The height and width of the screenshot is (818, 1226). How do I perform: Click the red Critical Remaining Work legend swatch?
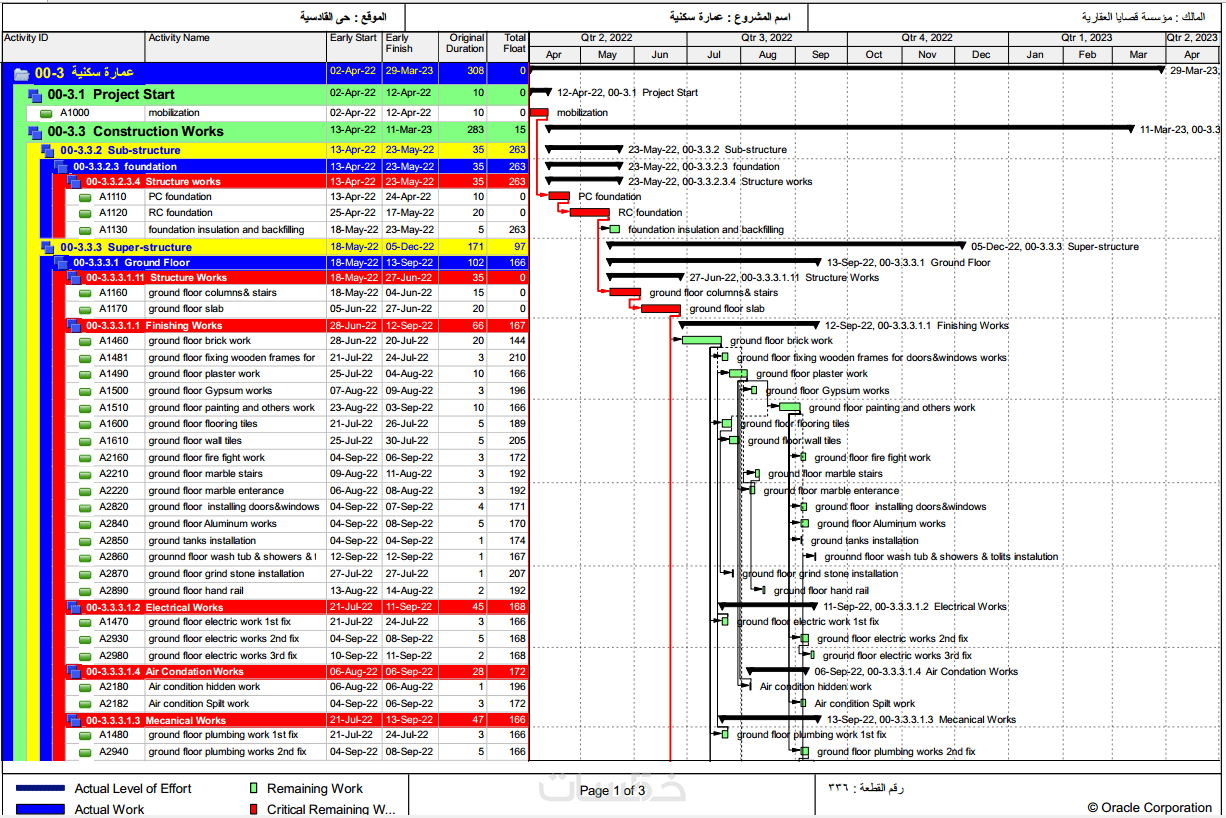253,810
